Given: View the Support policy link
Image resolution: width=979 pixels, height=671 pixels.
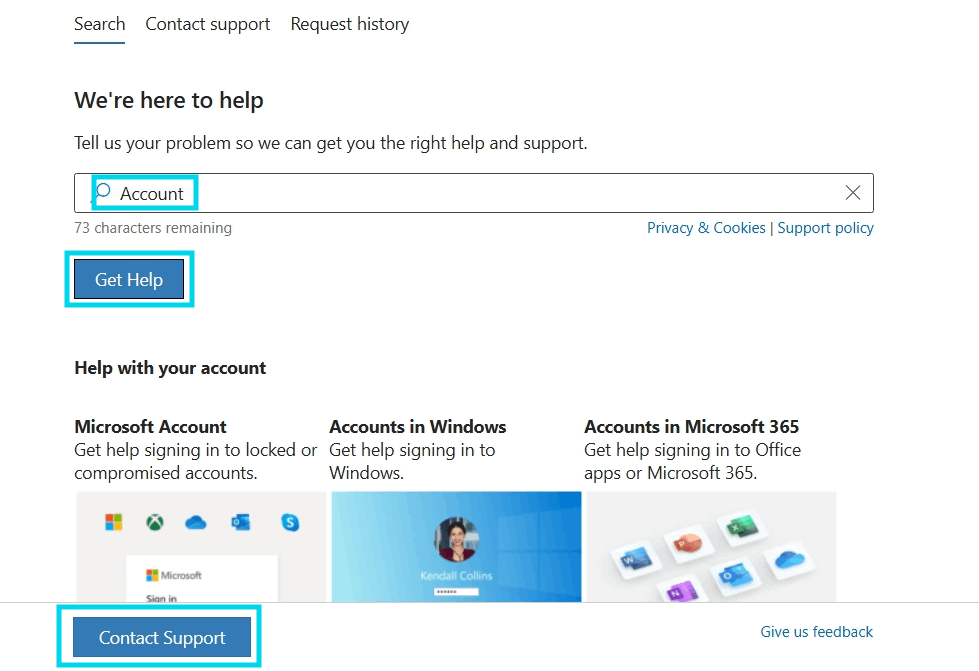Looking at the screenshot, I should (x=825, y=228).
